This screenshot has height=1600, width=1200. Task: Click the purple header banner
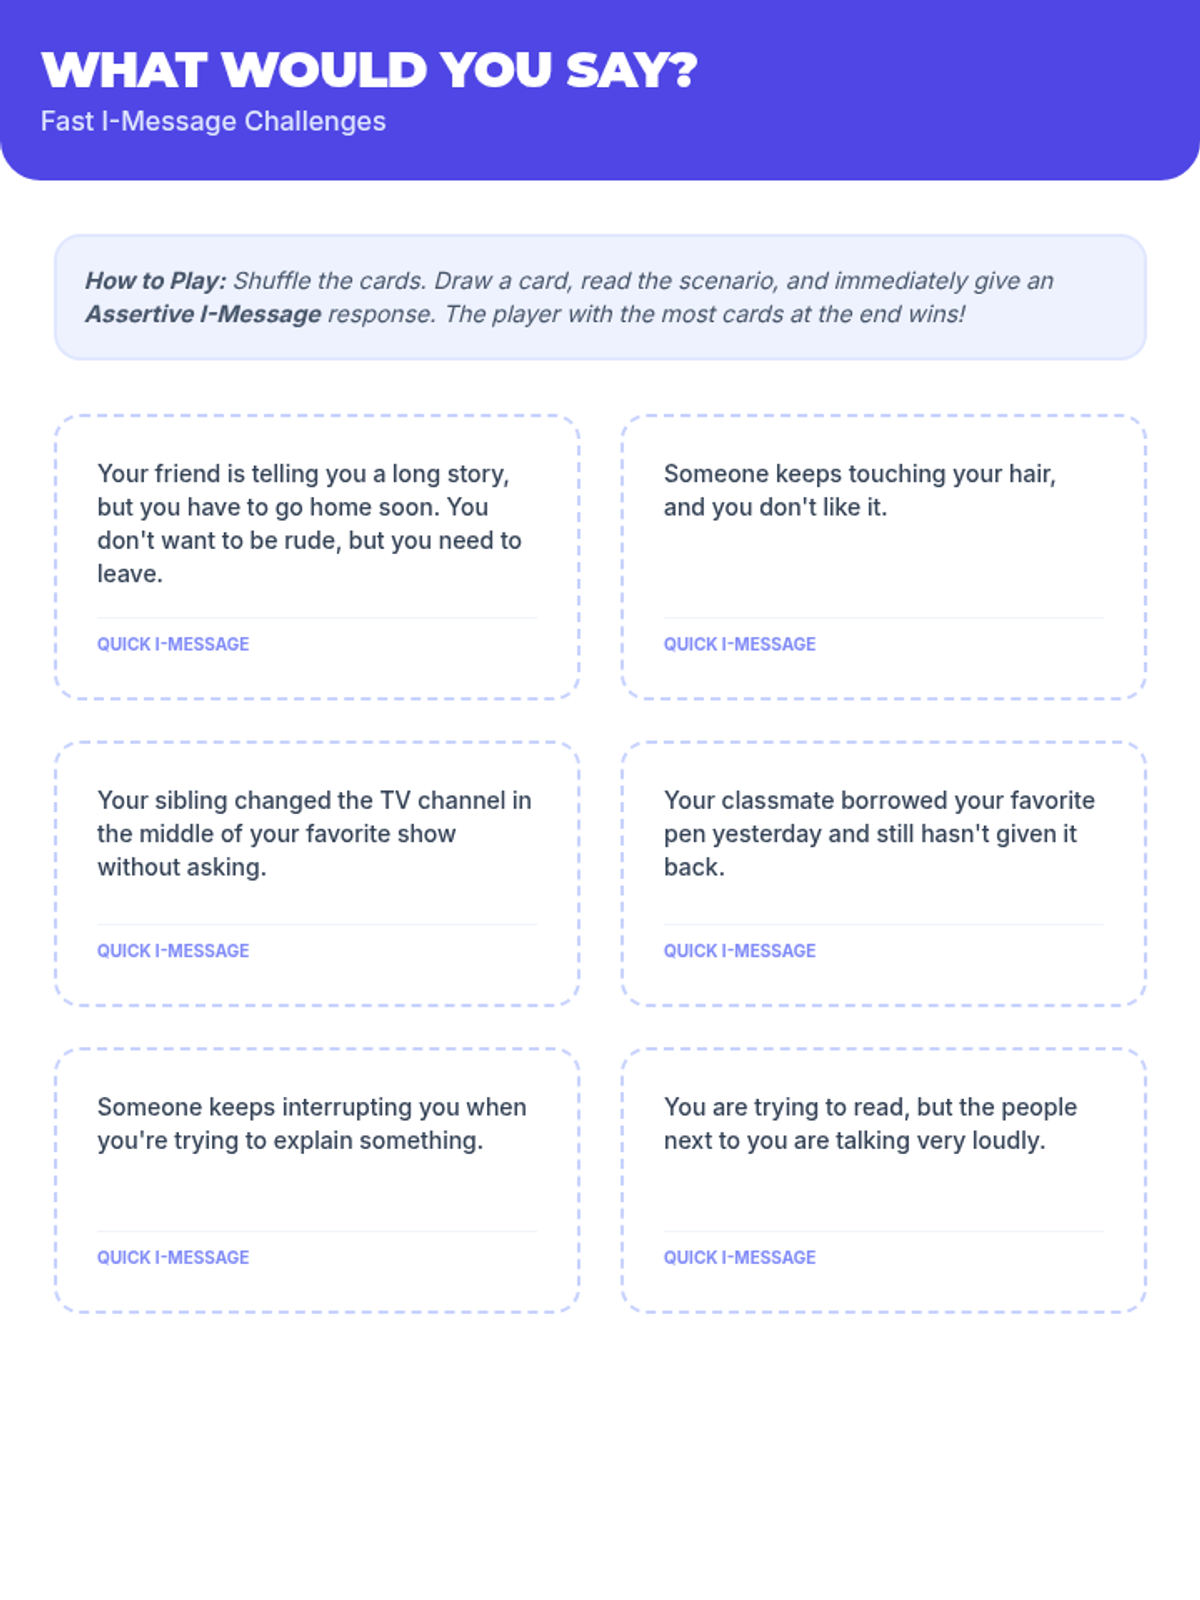[x=600, y=90]
